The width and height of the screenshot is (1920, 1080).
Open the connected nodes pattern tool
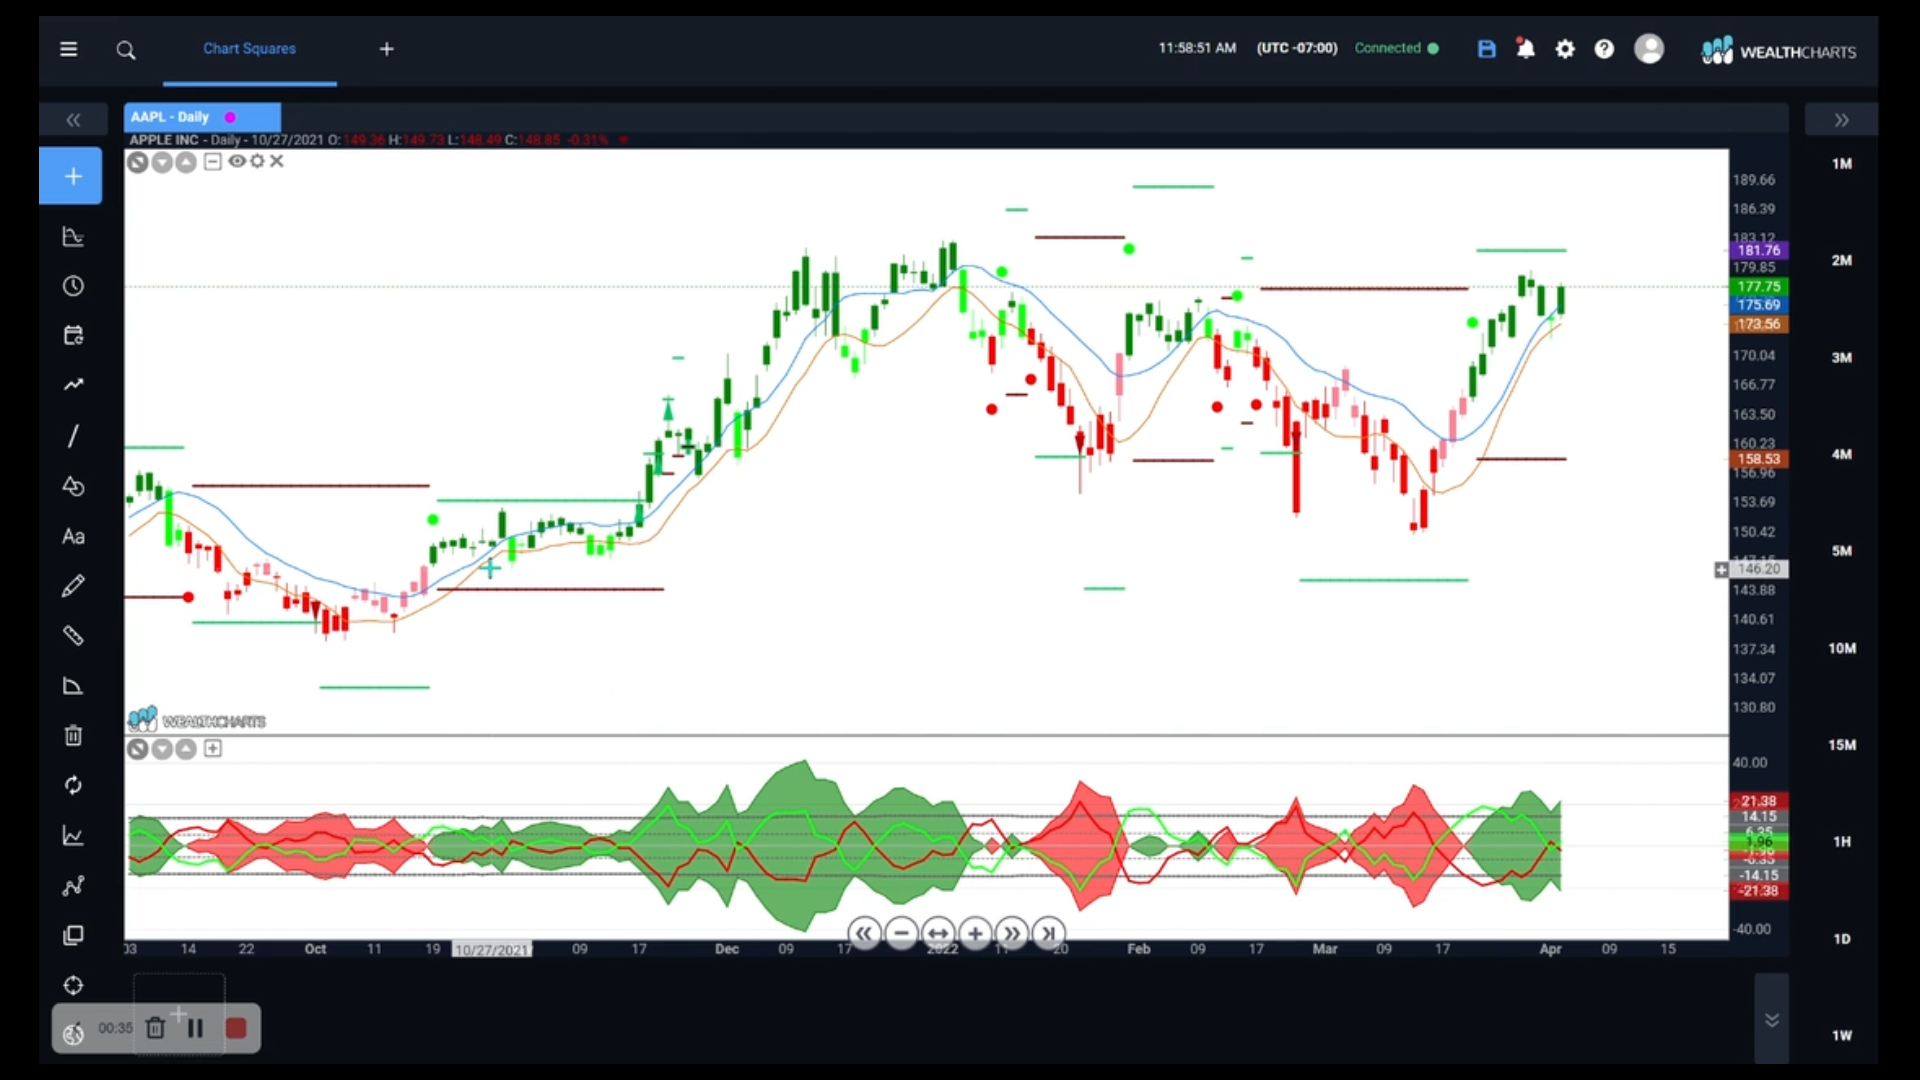coord(73,886)
